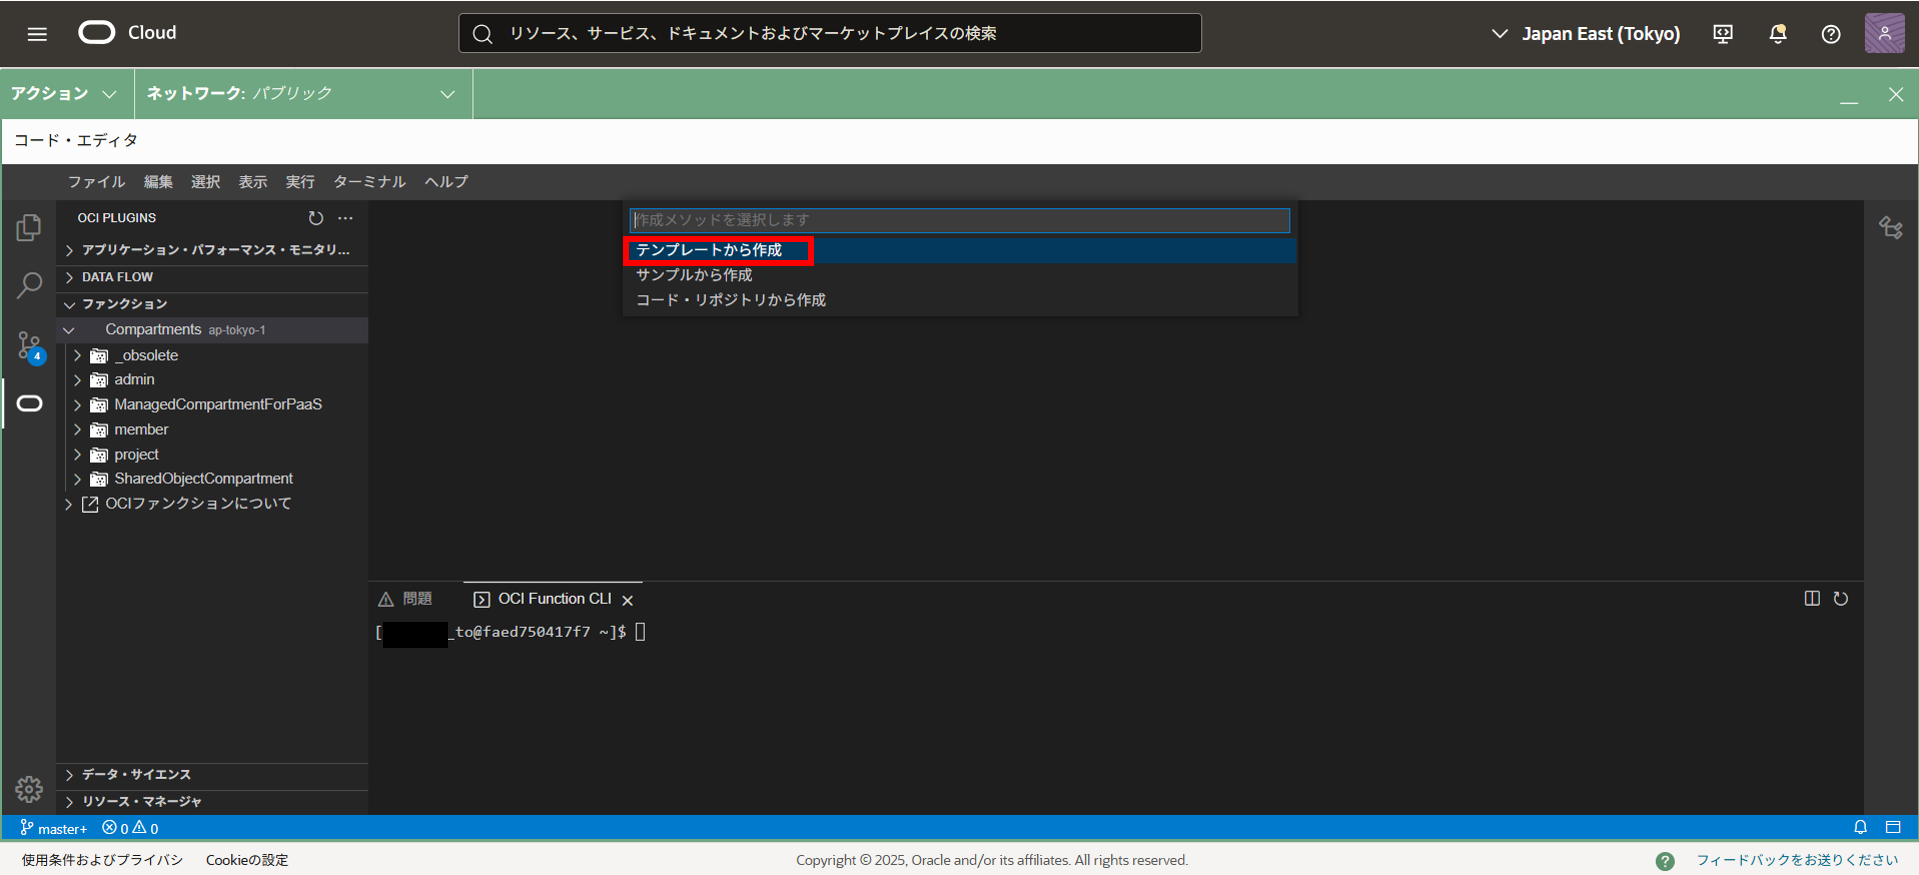Open the Explorer files icon in activity bar
The width and height of the screenshot is (1919, 875).
(x=29, y=228)
